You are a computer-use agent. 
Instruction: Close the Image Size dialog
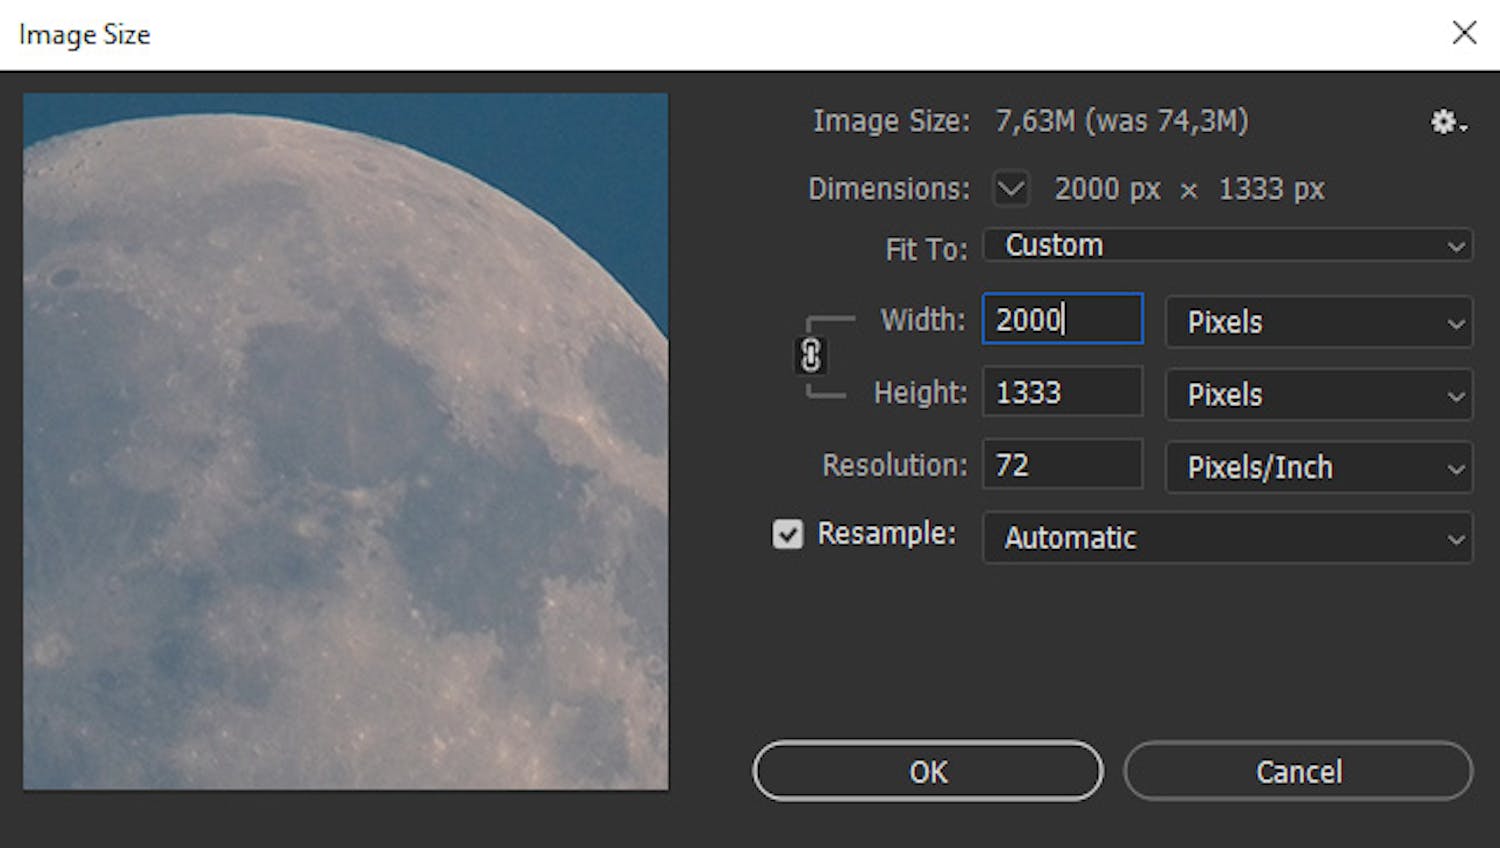[1464, 32]
